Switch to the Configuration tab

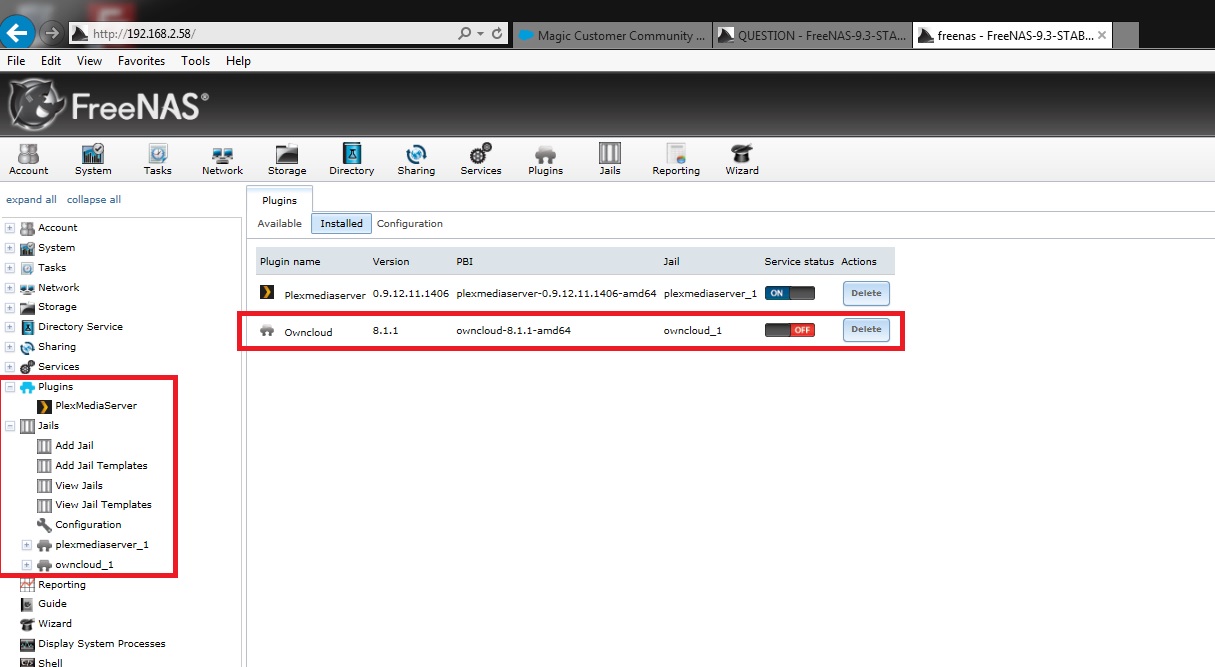410,224
